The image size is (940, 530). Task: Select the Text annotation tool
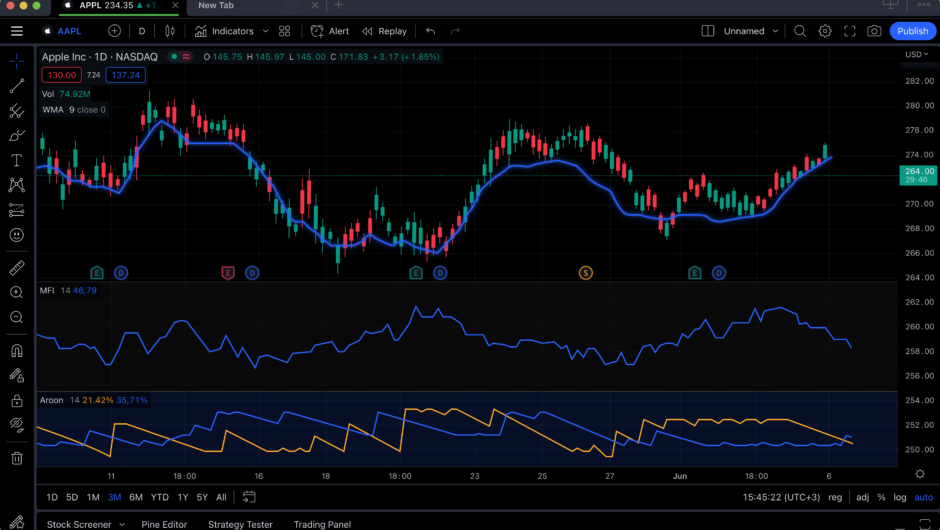[x=16, y=160]
